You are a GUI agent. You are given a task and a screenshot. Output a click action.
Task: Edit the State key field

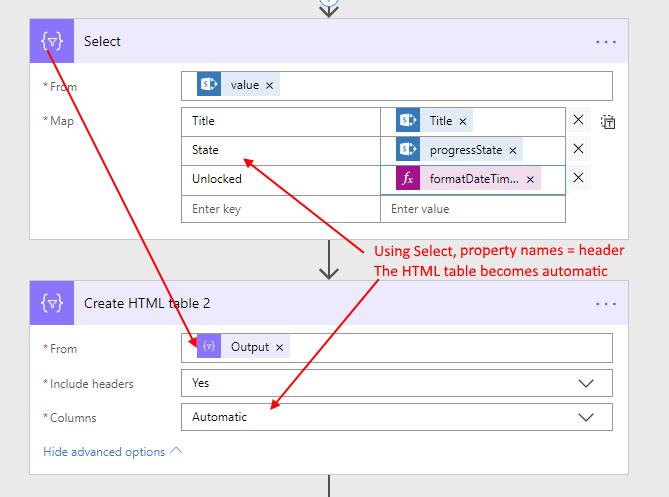point(280,150)
